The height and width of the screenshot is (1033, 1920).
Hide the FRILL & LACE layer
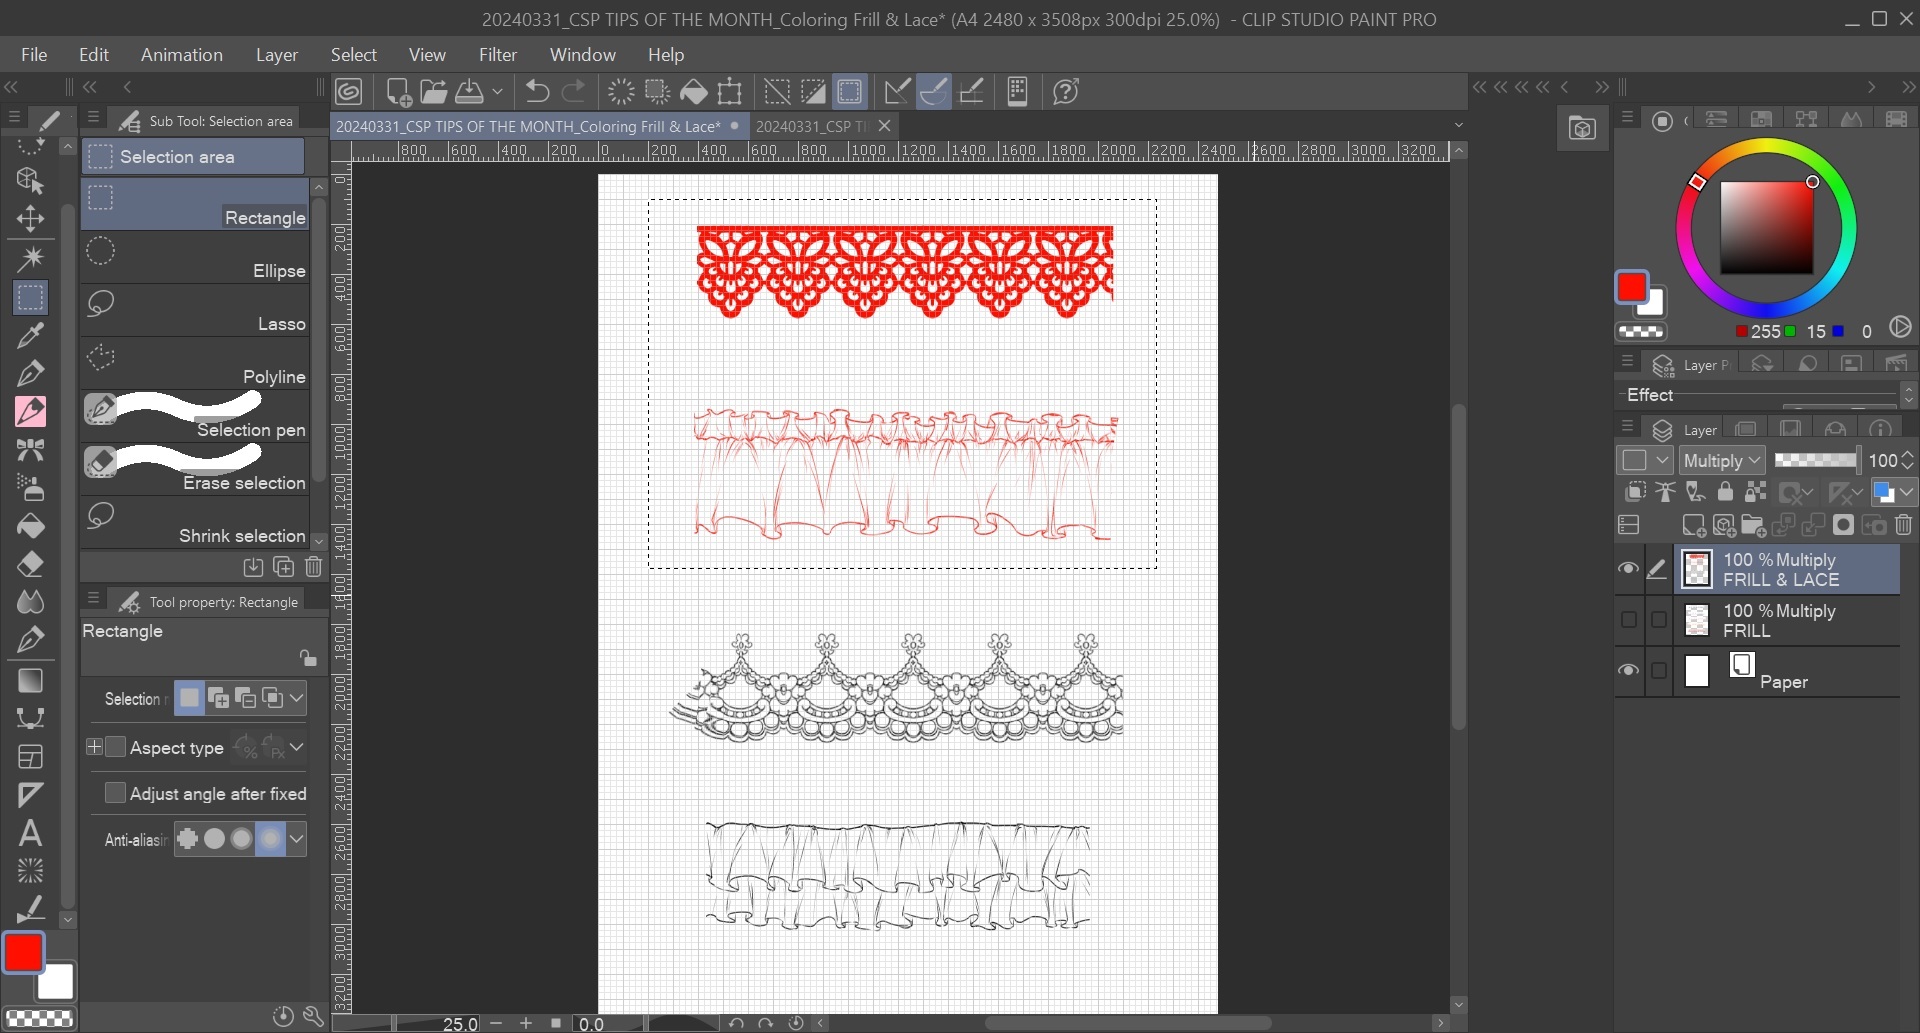(1628, 569)
